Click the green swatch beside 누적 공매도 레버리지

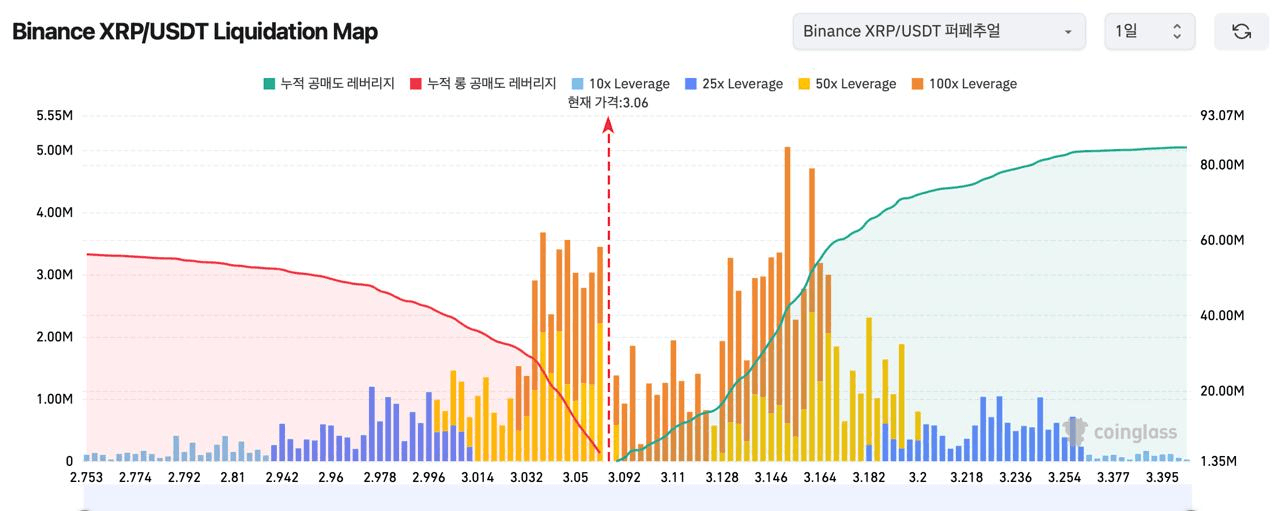268,84
